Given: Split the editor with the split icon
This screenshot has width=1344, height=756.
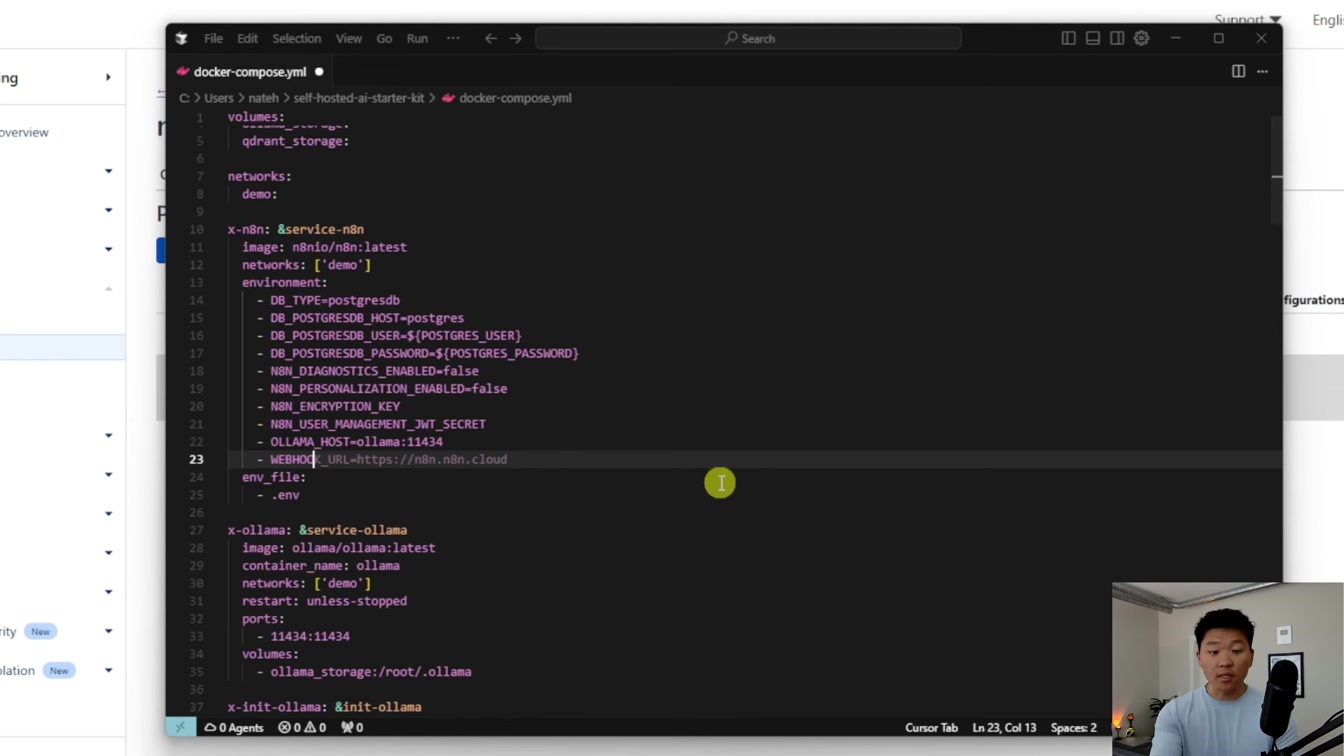Looking at the screenshot, I should click(1238, 71).
